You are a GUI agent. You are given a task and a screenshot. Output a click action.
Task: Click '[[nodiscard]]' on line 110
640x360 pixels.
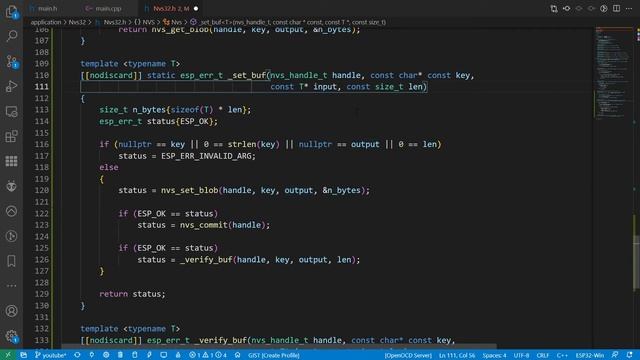(111, 75)
